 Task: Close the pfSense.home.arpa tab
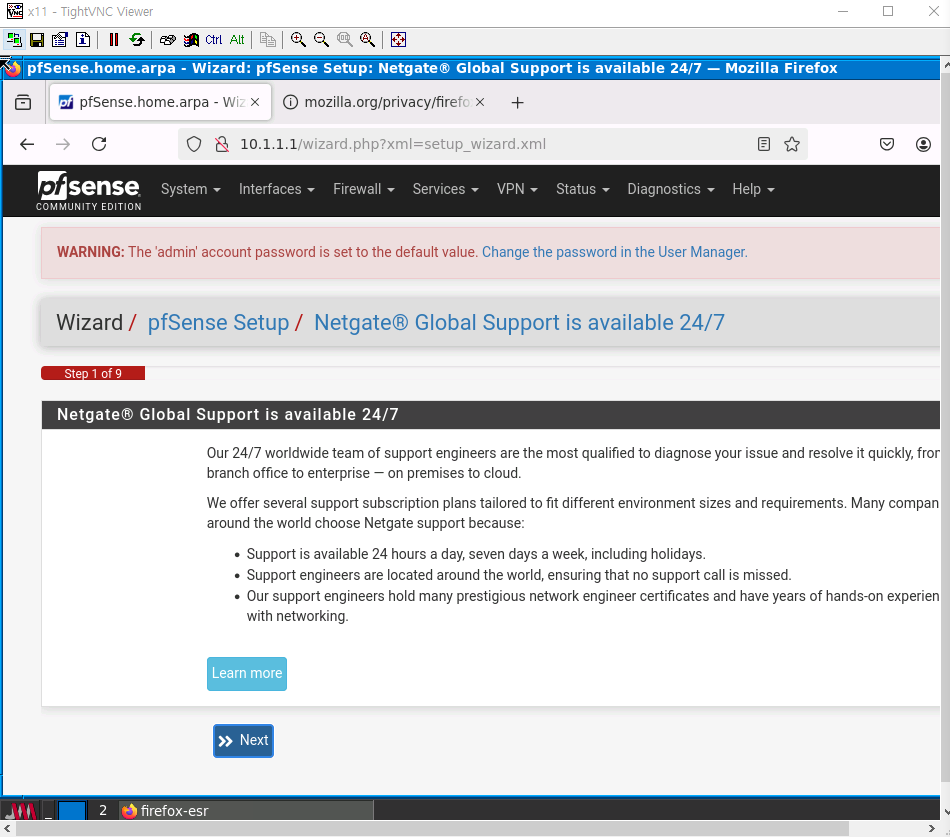(255, 102)
